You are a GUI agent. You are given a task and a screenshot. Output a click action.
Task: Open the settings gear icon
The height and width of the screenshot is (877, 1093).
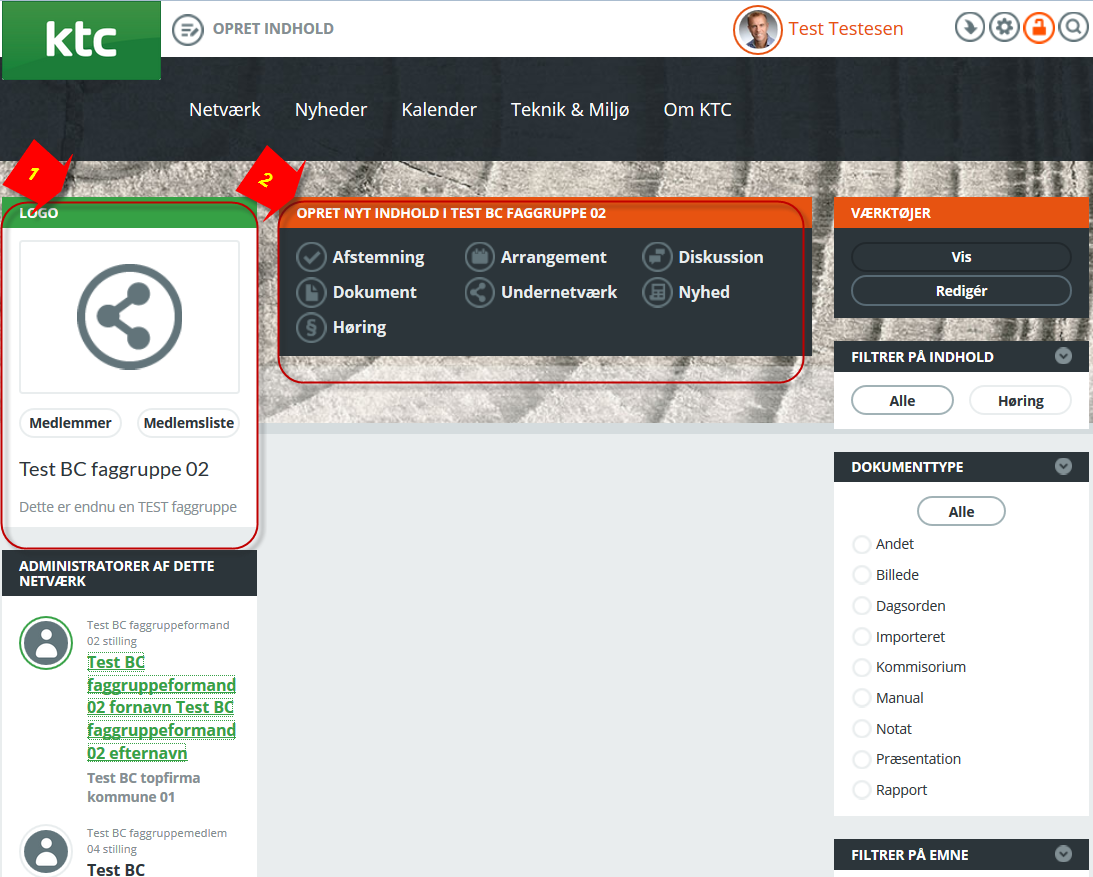tap(1004, 28)
